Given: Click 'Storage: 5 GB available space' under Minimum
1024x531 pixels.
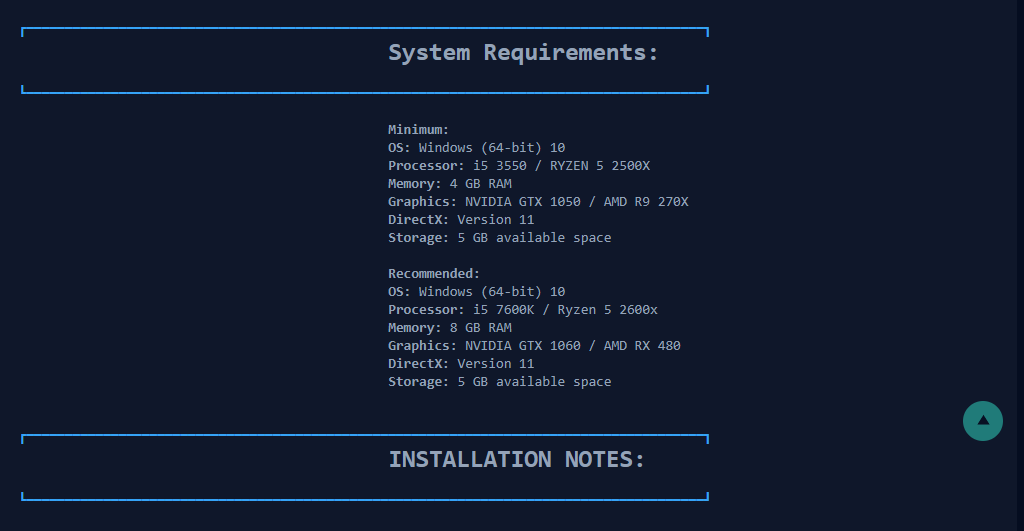Looking at the screenshot, I should [x=500, y=237].
